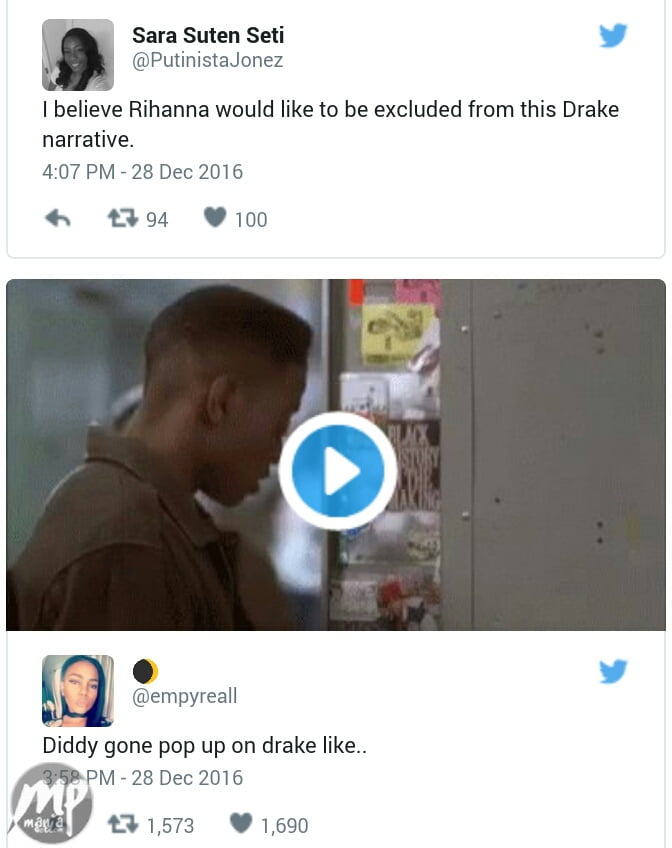
Task: Click the tweet text about Rihanna
Action: [331, 124]
